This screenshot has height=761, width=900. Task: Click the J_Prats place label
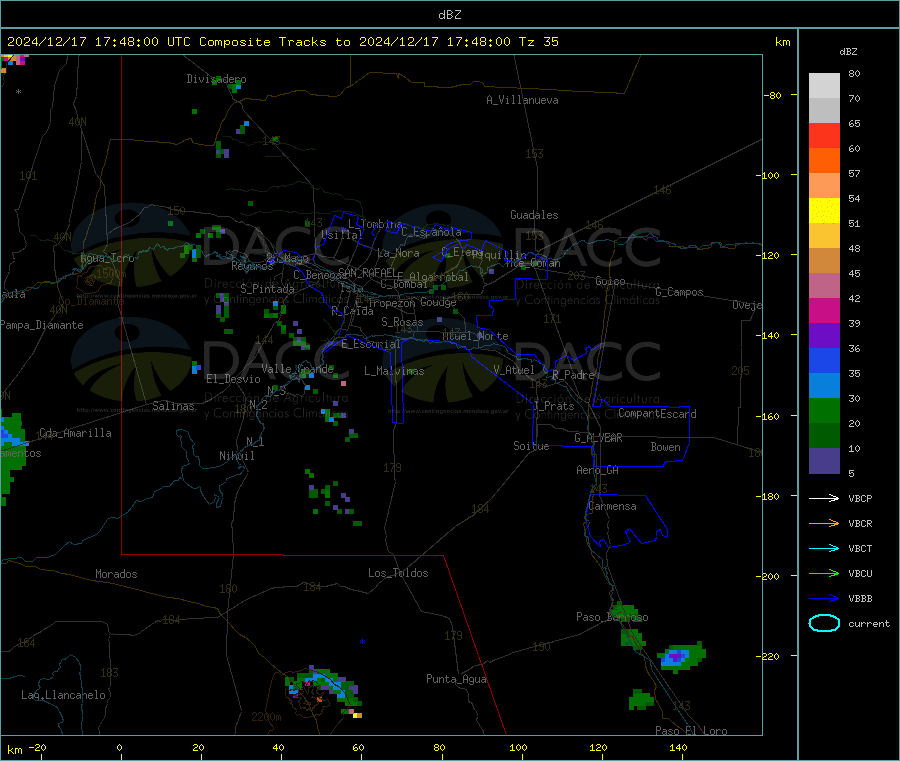554,405
